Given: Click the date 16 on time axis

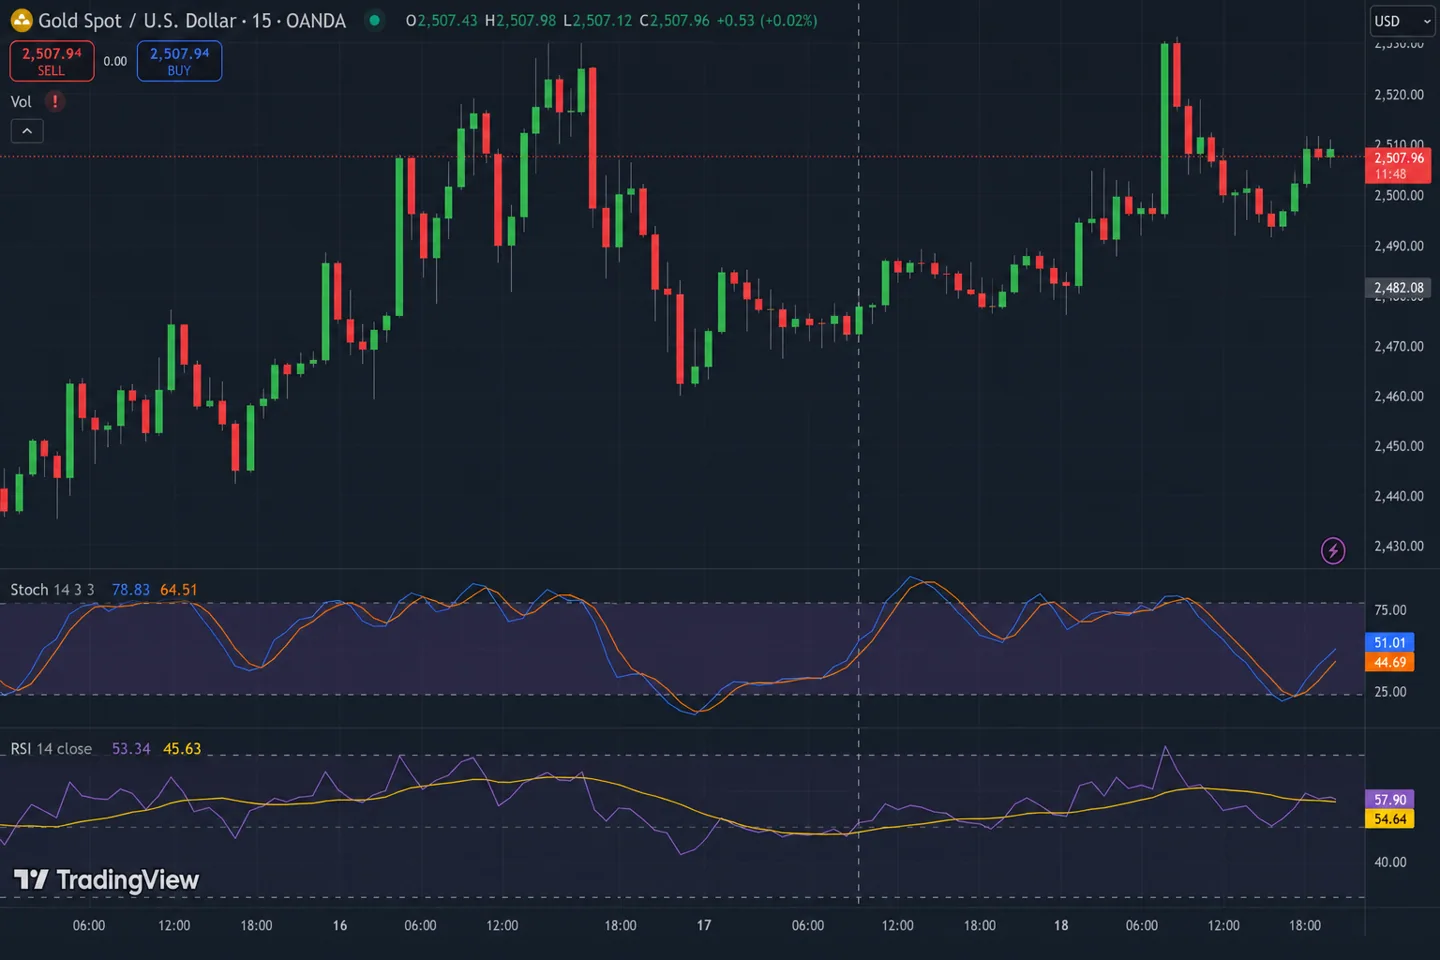Looking at the screenshot, I should click(340, 925).
